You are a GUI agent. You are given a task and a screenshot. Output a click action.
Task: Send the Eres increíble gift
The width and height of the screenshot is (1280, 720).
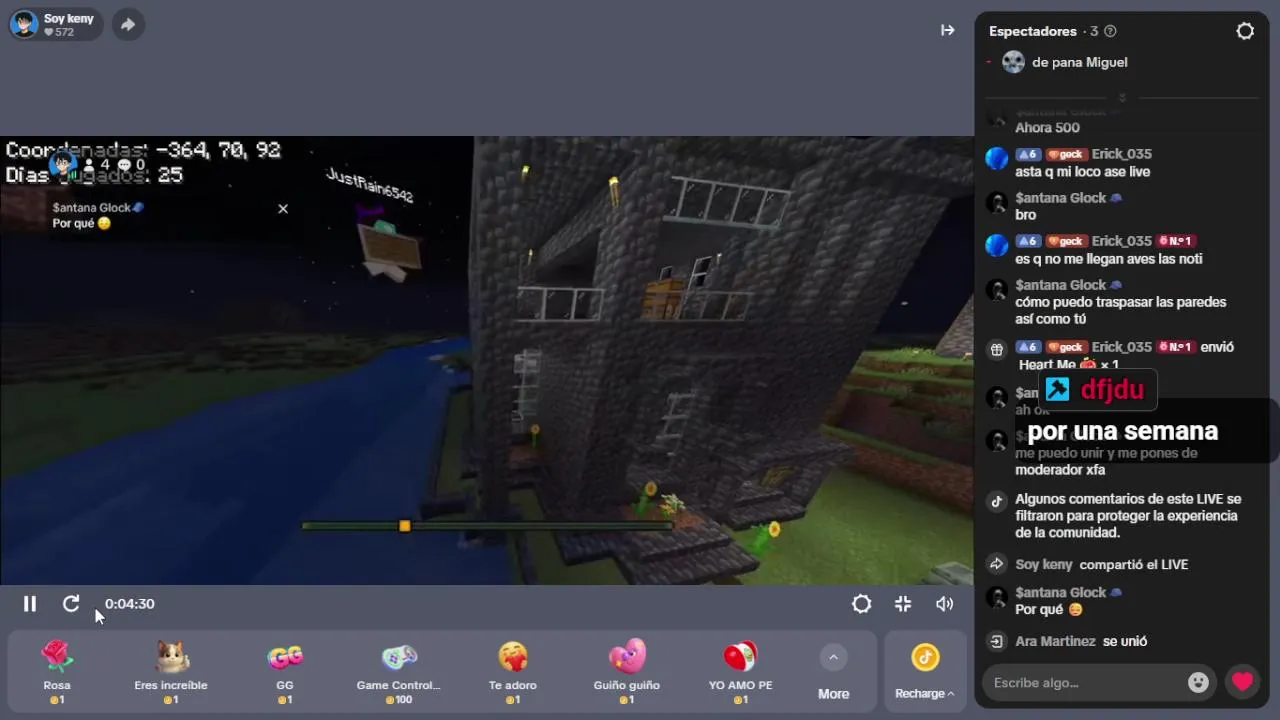(x=171, y=672)
